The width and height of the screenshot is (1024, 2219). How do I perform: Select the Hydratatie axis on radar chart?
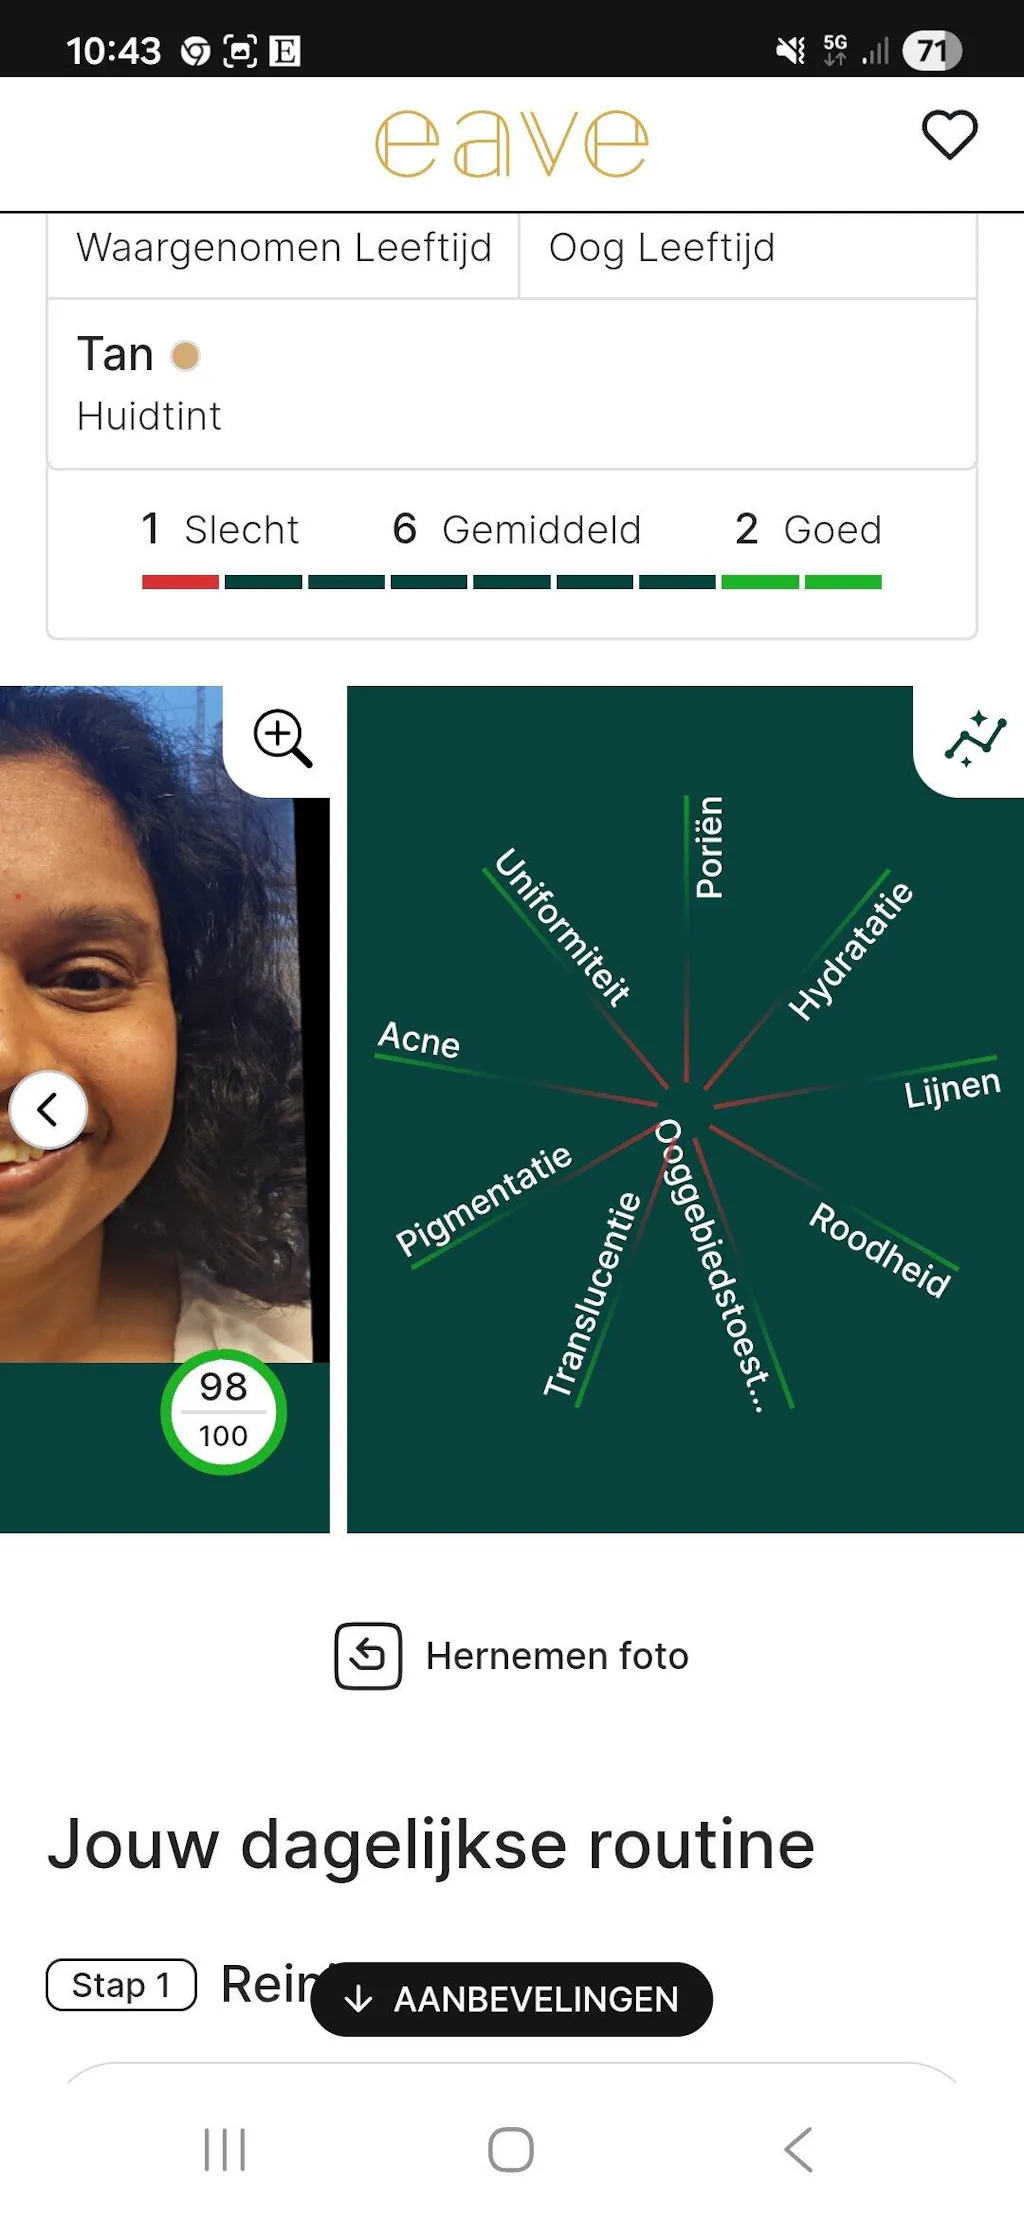850,950
